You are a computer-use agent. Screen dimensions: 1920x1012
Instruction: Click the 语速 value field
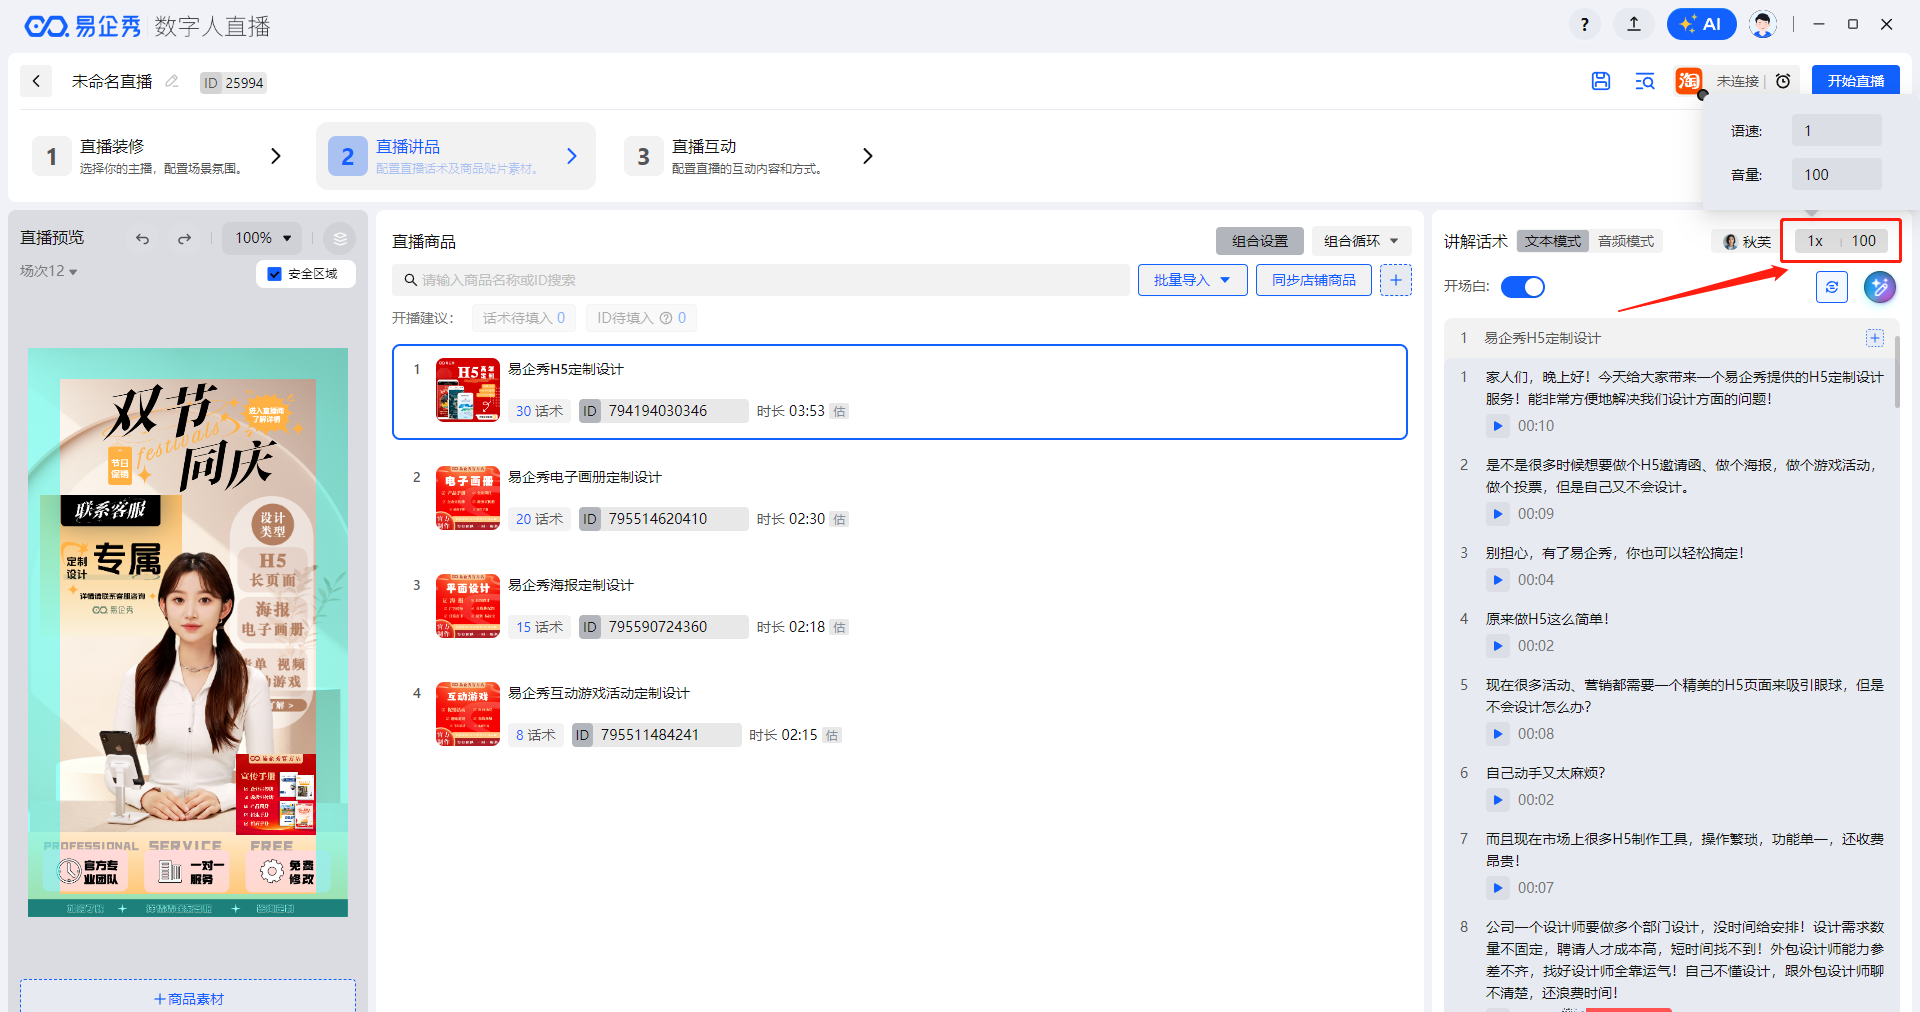1837,131
